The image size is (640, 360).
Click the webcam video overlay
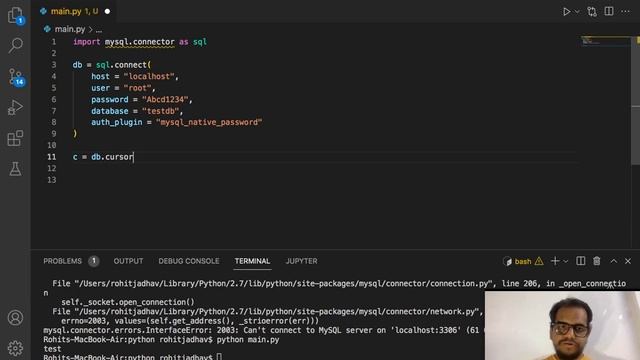tap(562, 325)
